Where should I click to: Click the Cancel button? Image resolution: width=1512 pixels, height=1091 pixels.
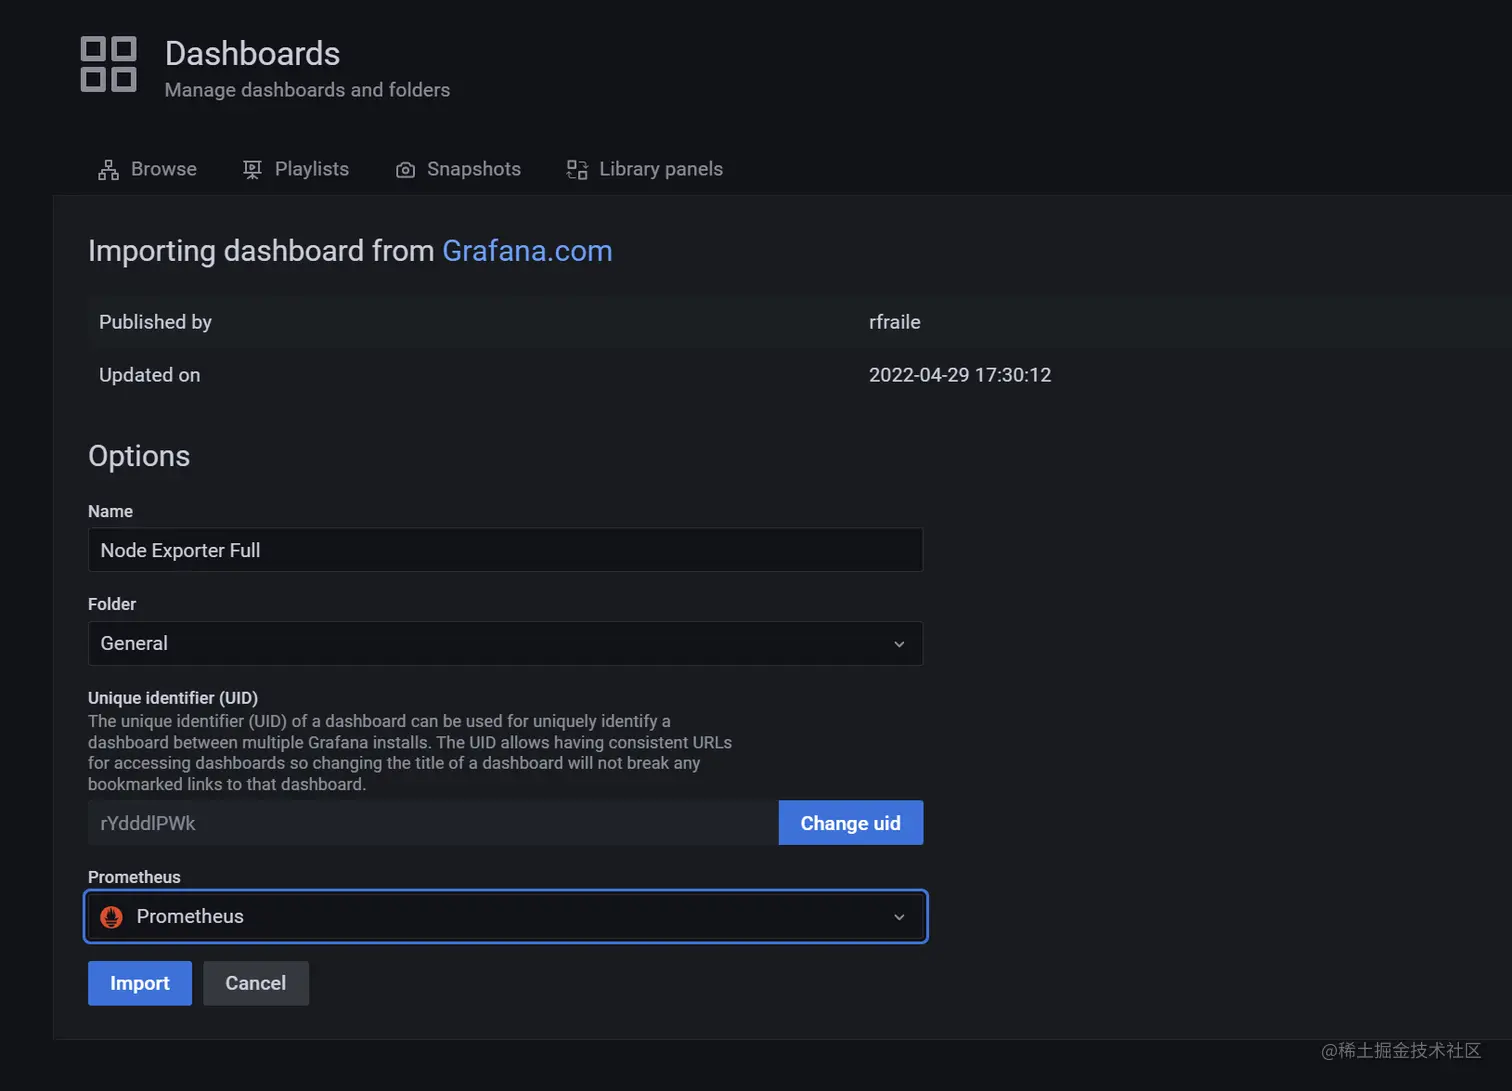256,983
